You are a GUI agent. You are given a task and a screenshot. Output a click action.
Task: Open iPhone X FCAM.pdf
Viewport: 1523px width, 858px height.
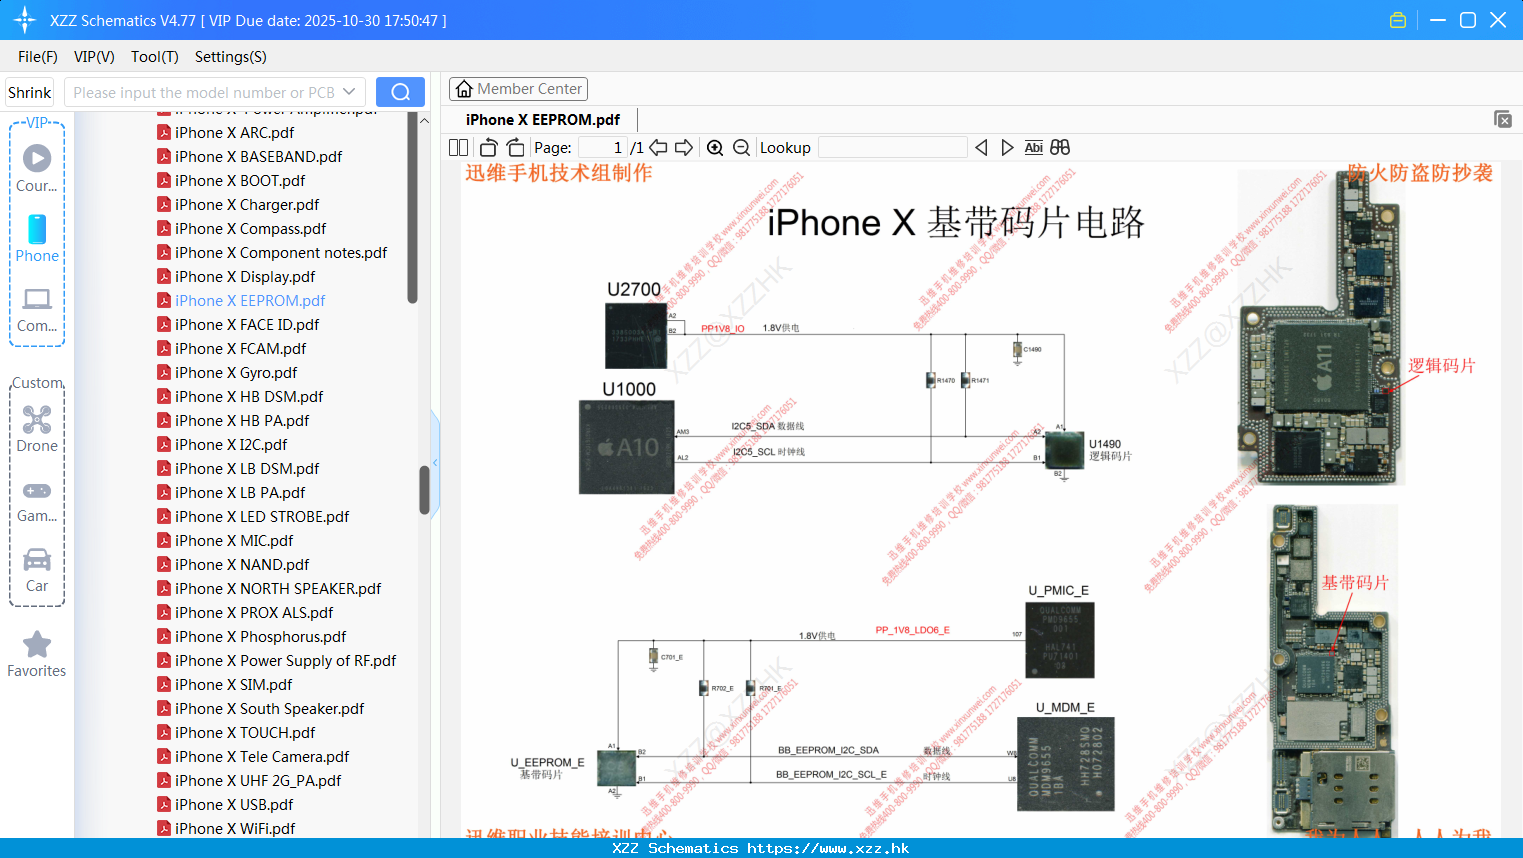[241, 348]
